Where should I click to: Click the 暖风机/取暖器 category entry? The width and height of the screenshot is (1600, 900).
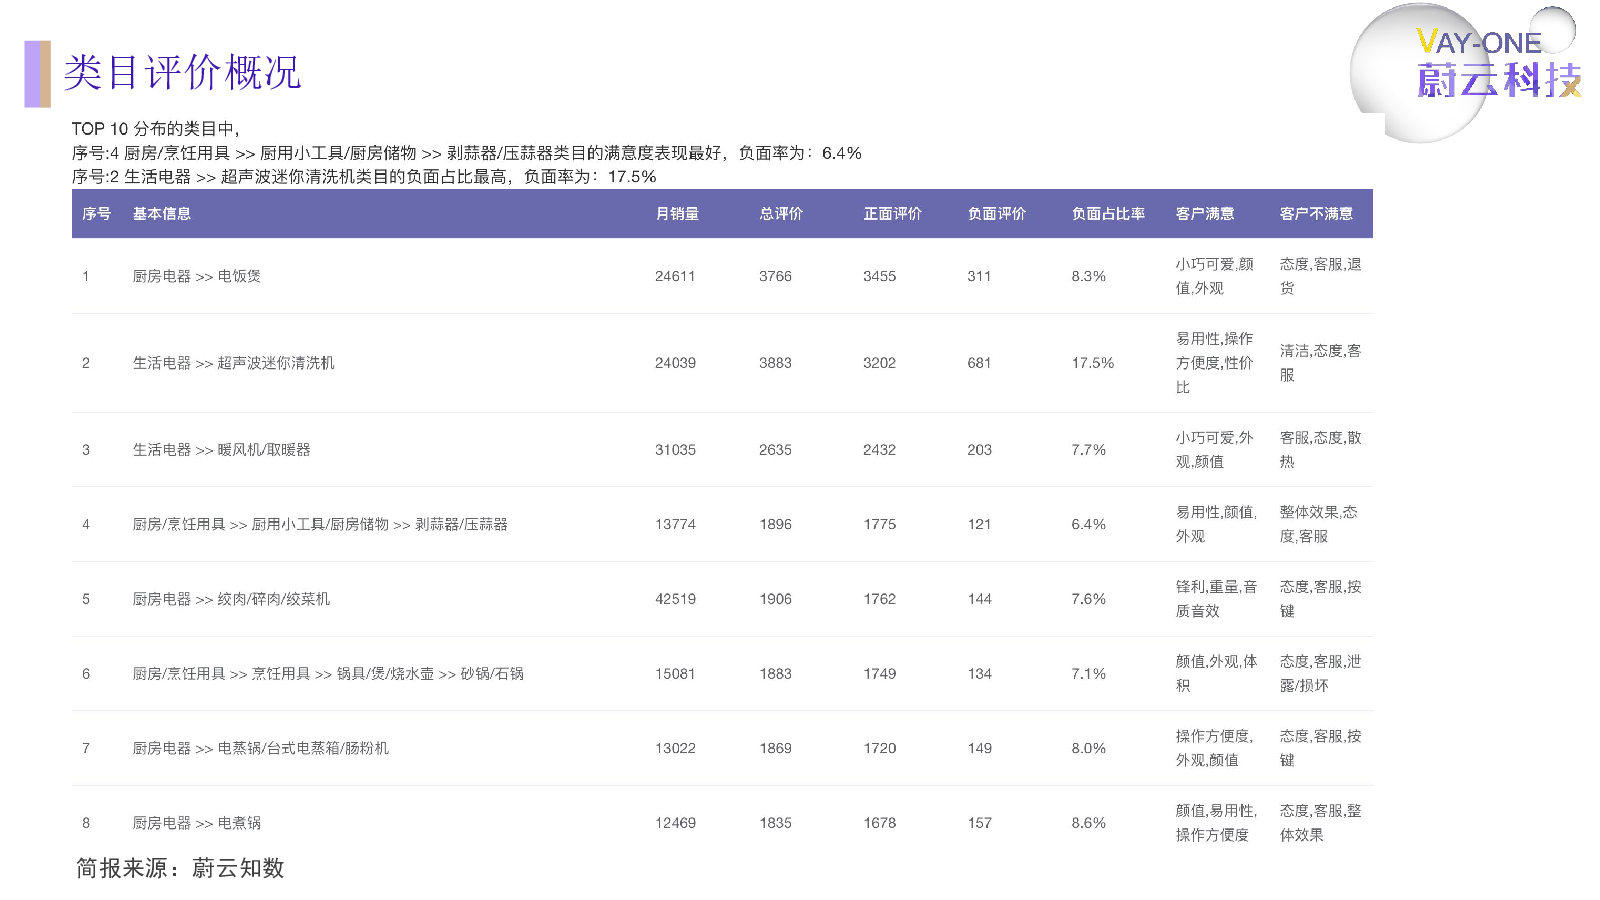tap(222, 450)
